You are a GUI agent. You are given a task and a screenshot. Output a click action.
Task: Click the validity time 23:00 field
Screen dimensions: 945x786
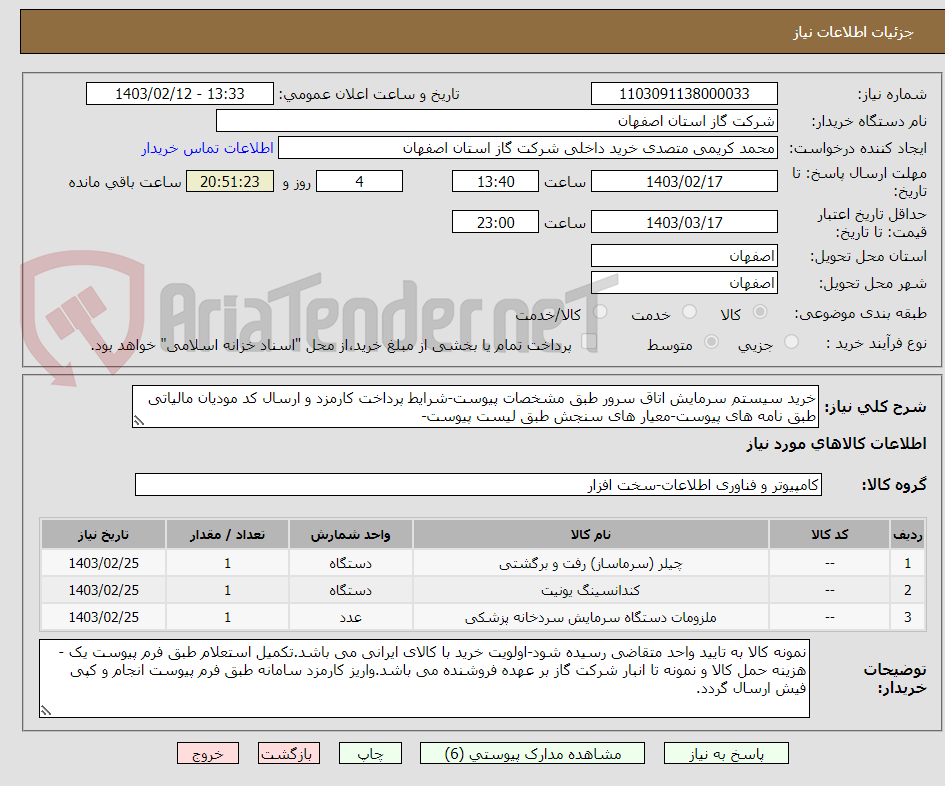coord(495,222)
